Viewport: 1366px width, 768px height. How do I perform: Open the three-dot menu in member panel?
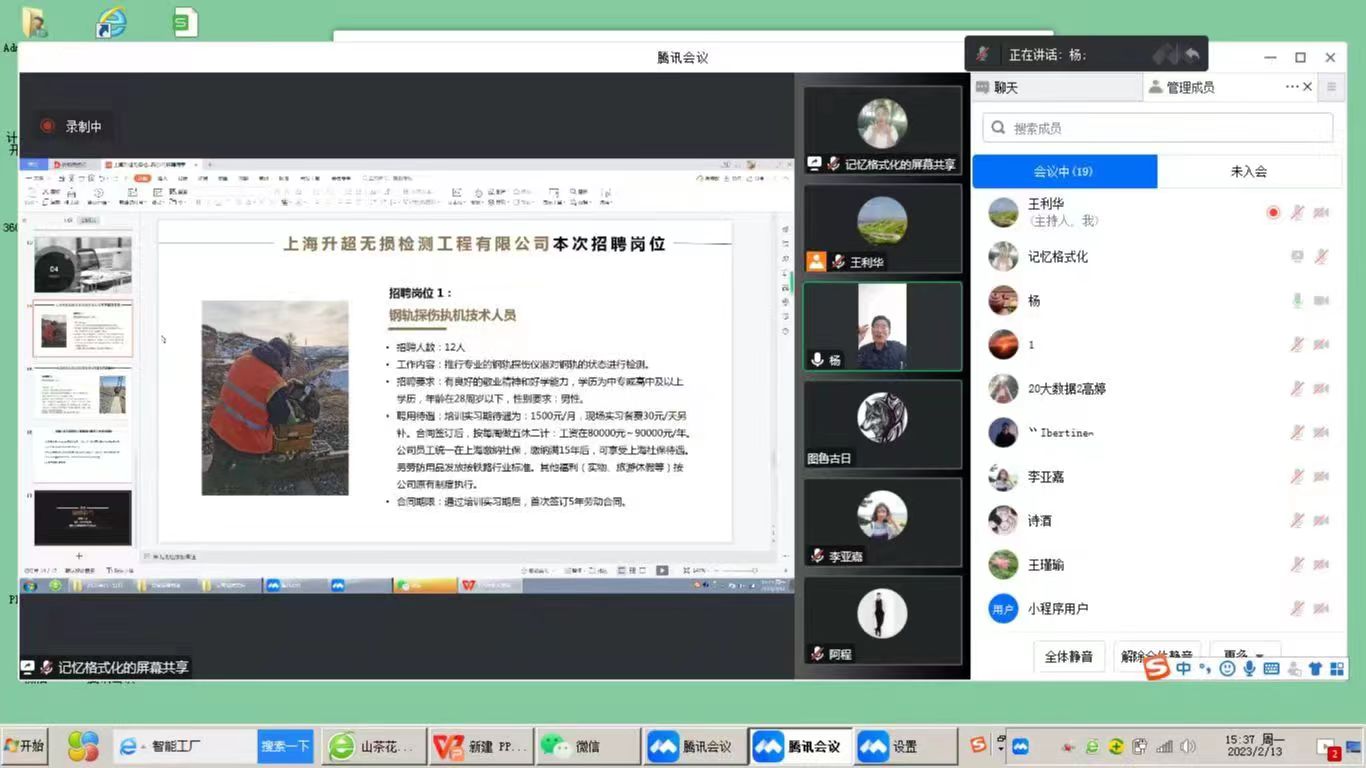click(x=1291, y=87)
